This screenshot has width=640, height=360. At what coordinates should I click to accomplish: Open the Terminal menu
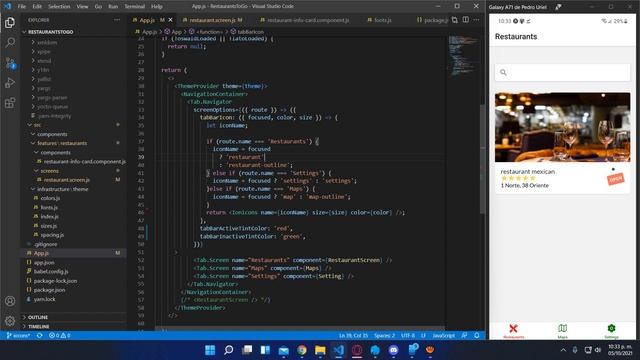tap(135, 7)
